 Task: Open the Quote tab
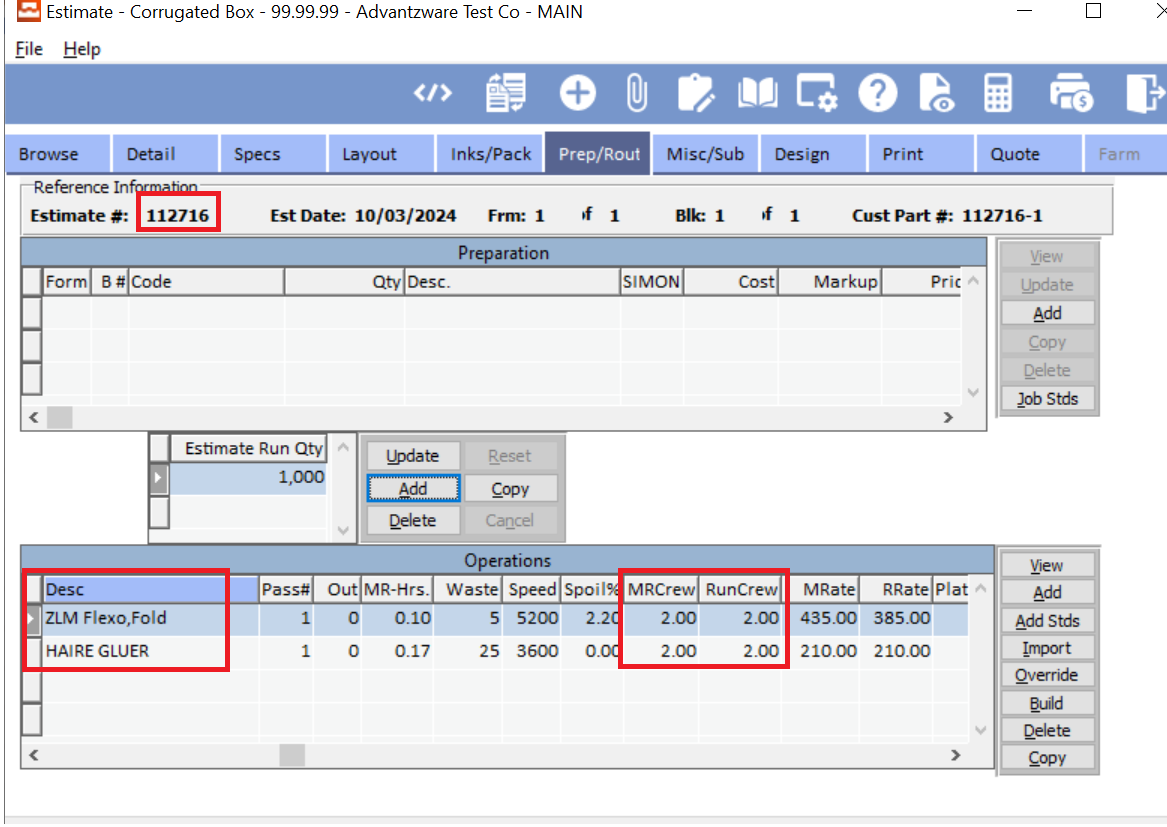(1015, 153)
